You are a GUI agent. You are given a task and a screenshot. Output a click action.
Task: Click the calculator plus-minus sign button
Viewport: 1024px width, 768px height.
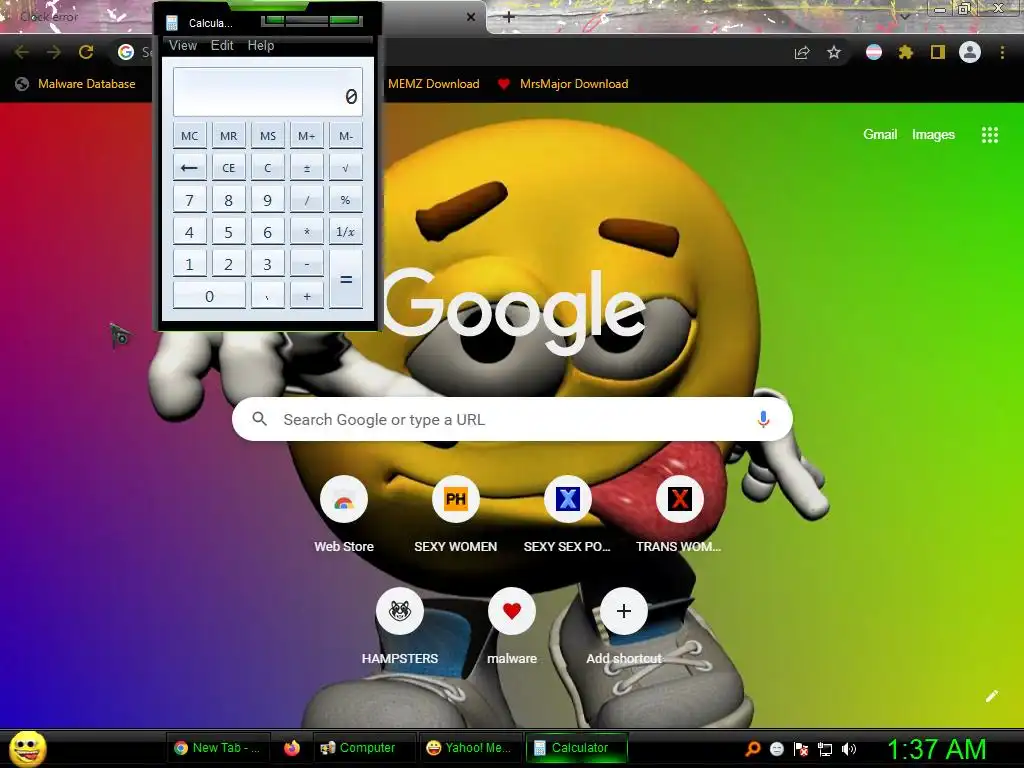(x=306, y=168)
